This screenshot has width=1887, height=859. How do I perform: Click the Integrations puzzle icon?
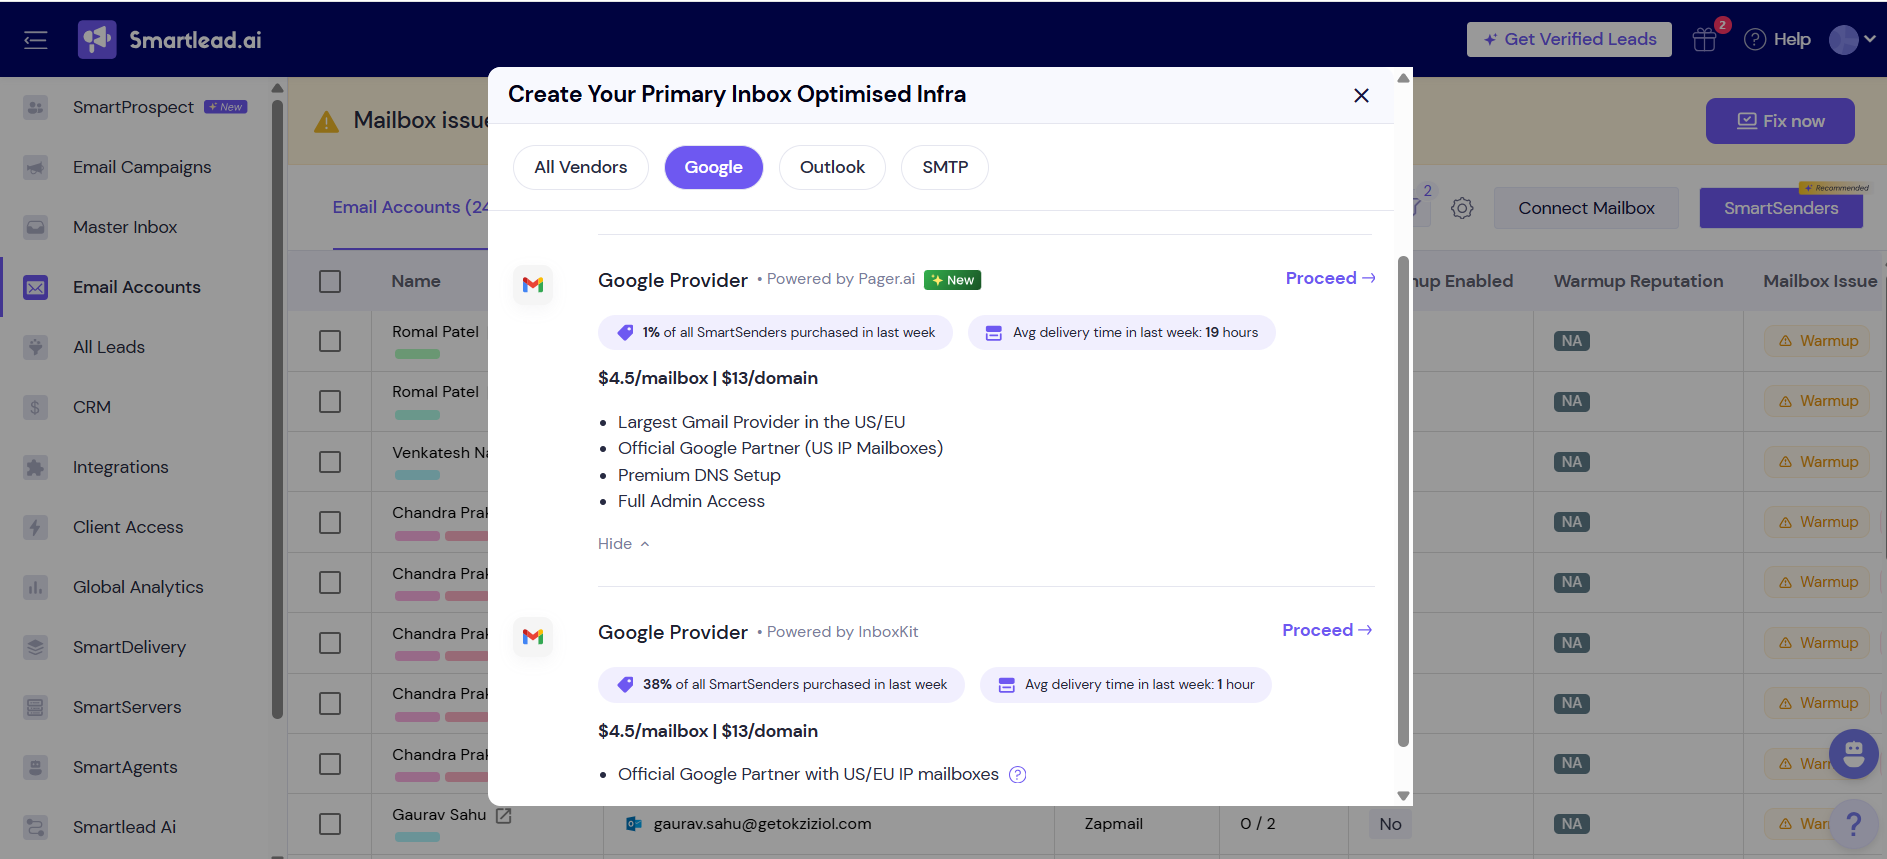(x=36, y=467)
